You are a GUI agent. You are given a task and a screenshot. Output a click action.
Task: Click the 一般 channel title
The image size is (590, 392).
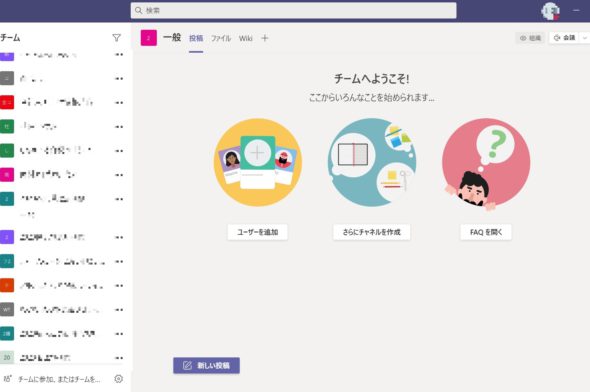coord(172,38)
